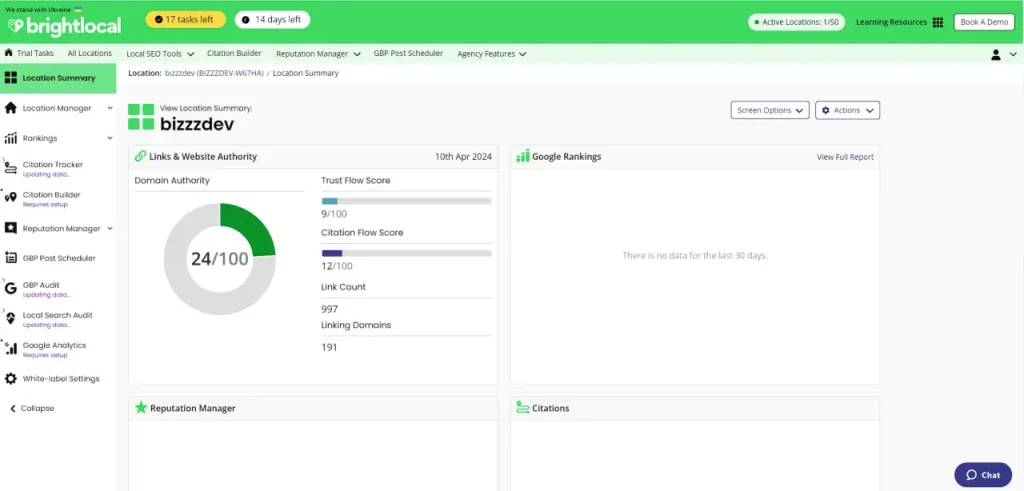Click the bizzzdev breadcrumb link
Screen dimensions: 1024x491
(214, 73)
